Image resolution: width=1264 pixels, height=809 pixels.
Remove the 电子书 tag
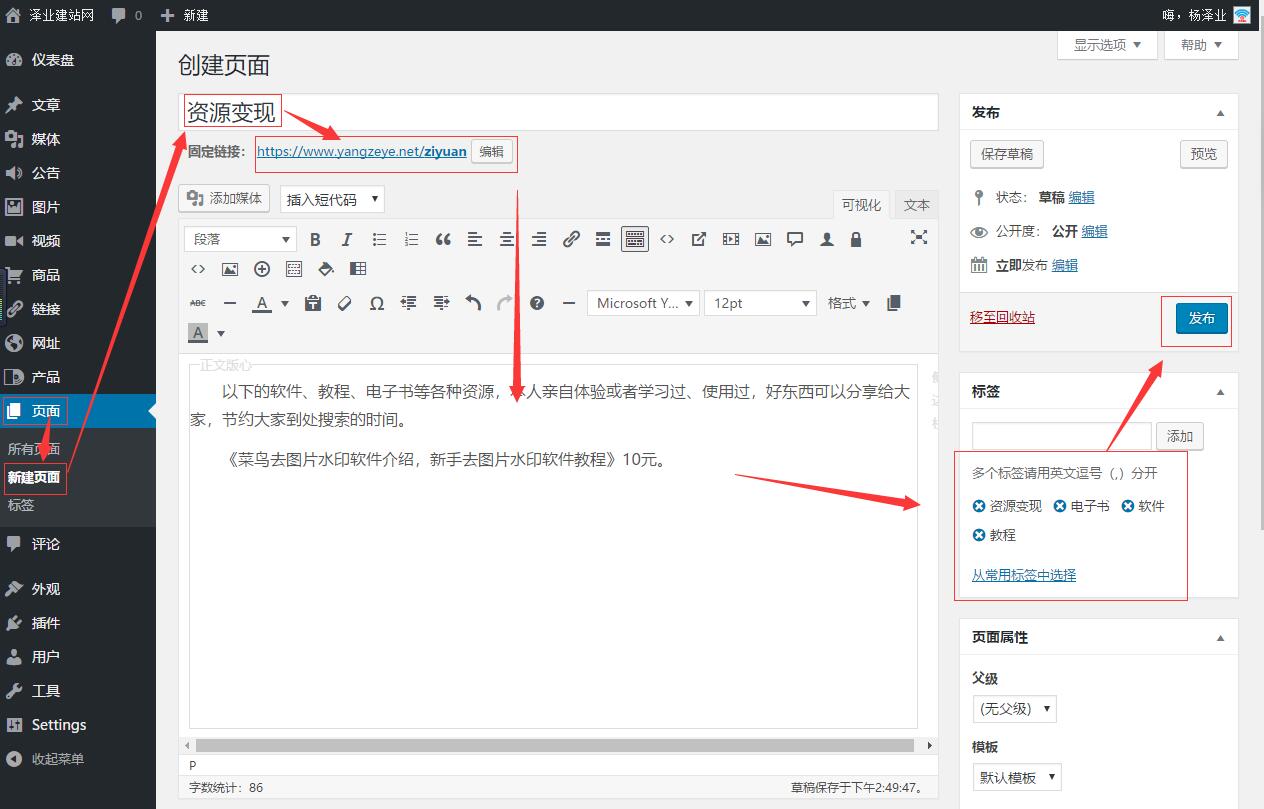[x=1060, y=506]
